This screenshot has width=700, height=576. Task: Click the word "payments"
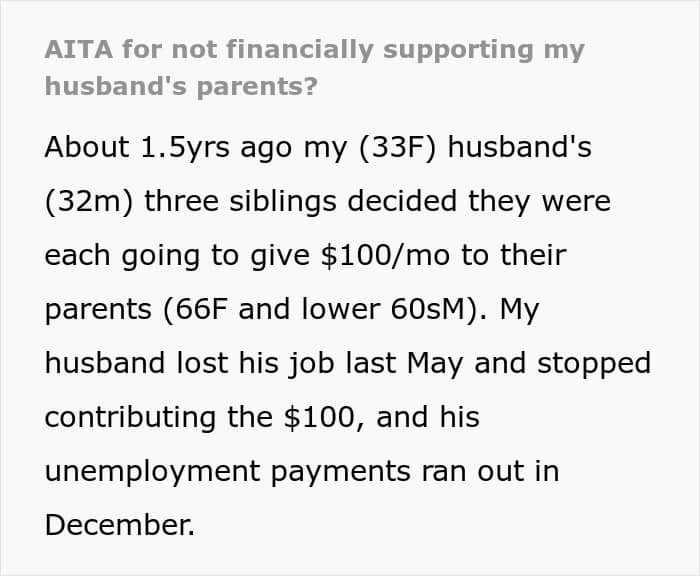pyautogui.click(x=341, y=473)
